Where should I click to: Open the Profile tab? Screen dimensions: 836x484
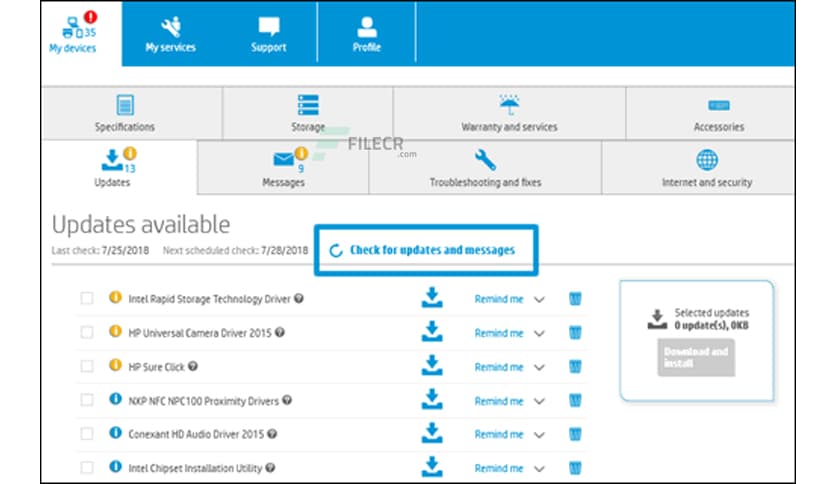click(x=367, y=34)
